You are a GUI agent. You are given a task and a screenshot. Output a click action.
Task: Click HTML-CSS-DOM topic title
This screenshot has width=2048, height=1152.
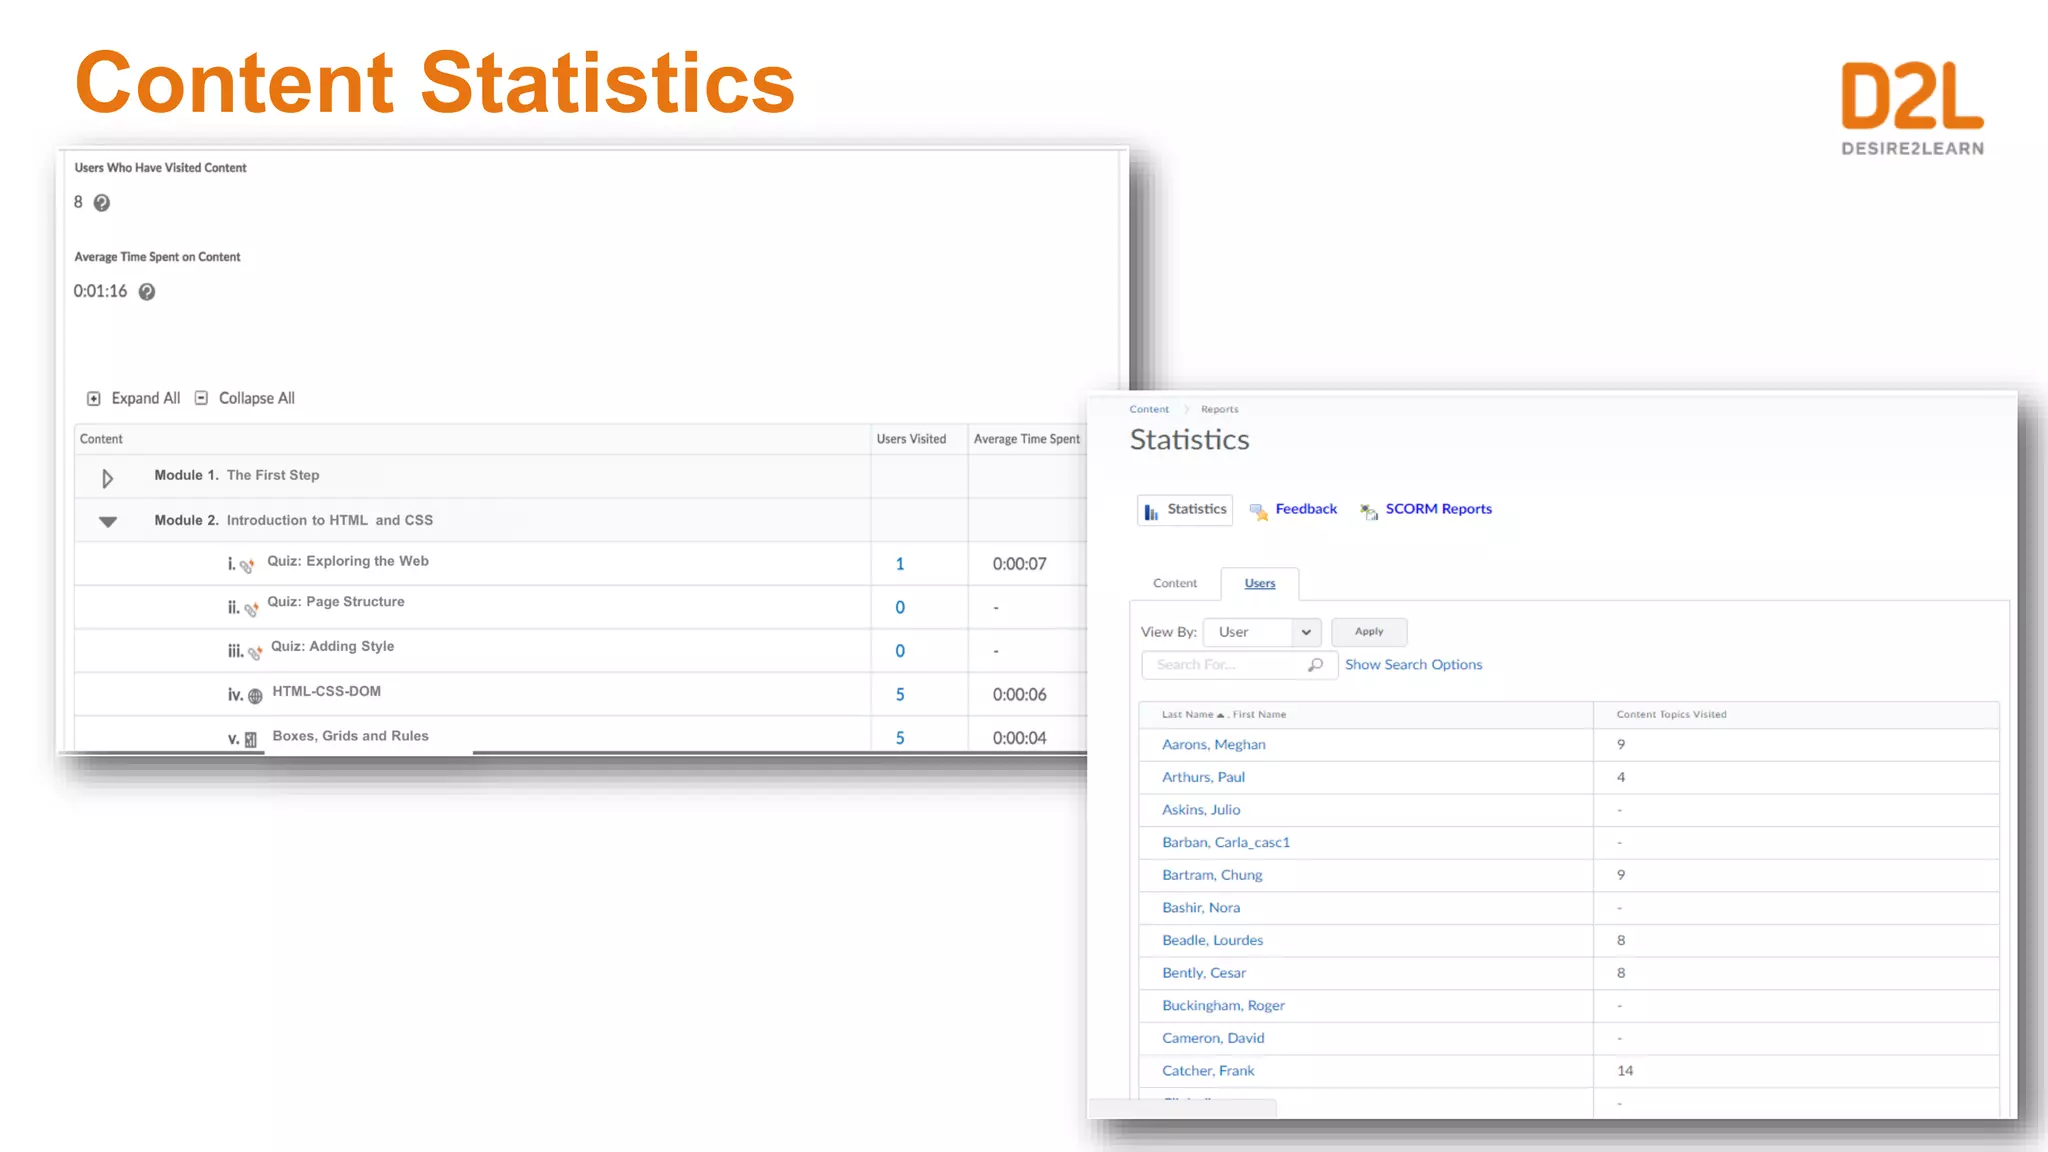(327, 691)
